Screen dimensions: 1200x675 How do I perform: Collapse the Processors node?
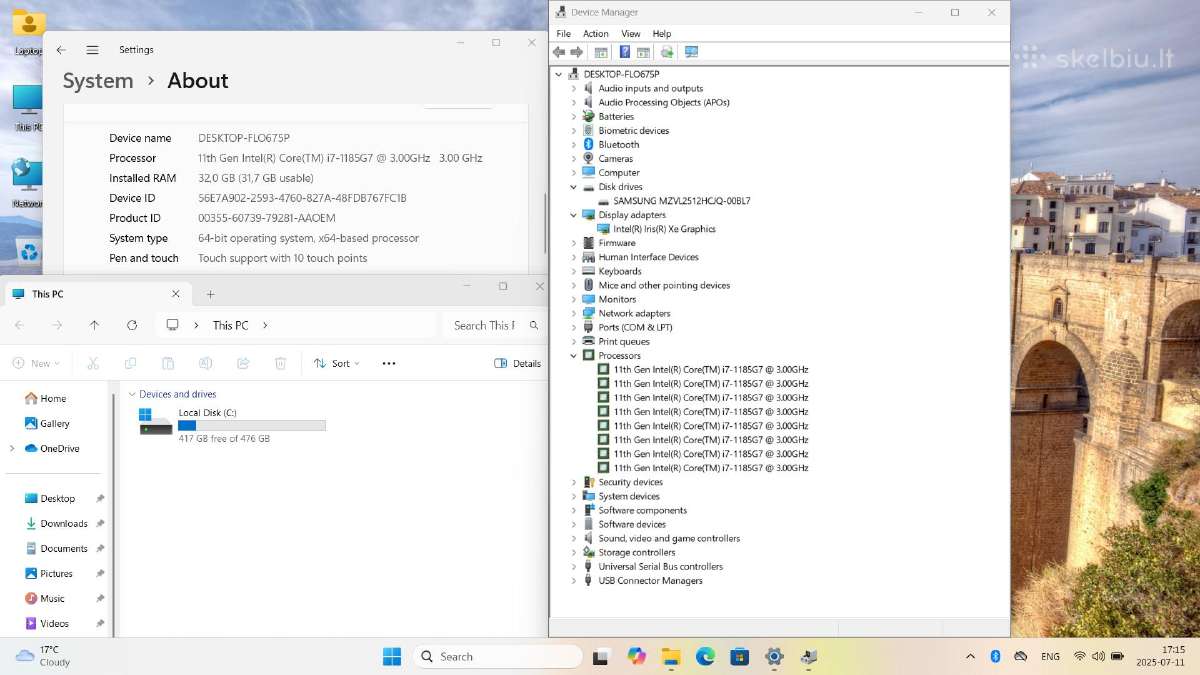click(574, 355)
